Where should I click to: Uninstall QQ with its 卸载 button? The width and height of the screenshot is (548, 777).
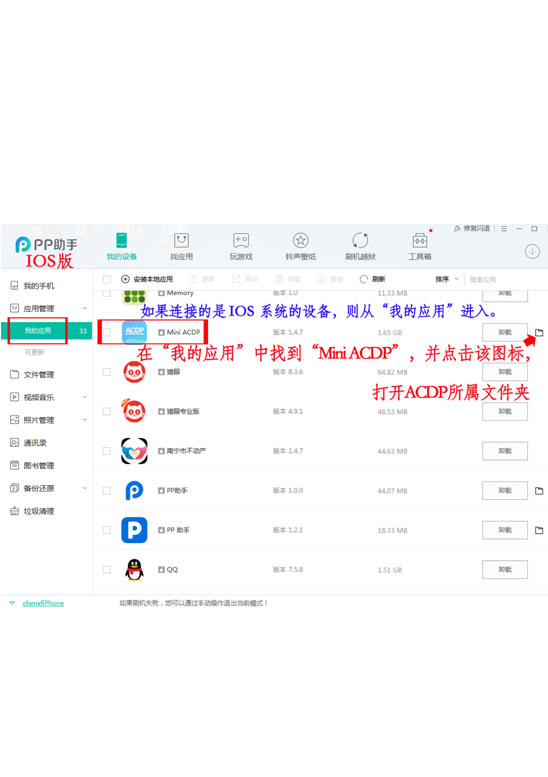click(505, 570)
